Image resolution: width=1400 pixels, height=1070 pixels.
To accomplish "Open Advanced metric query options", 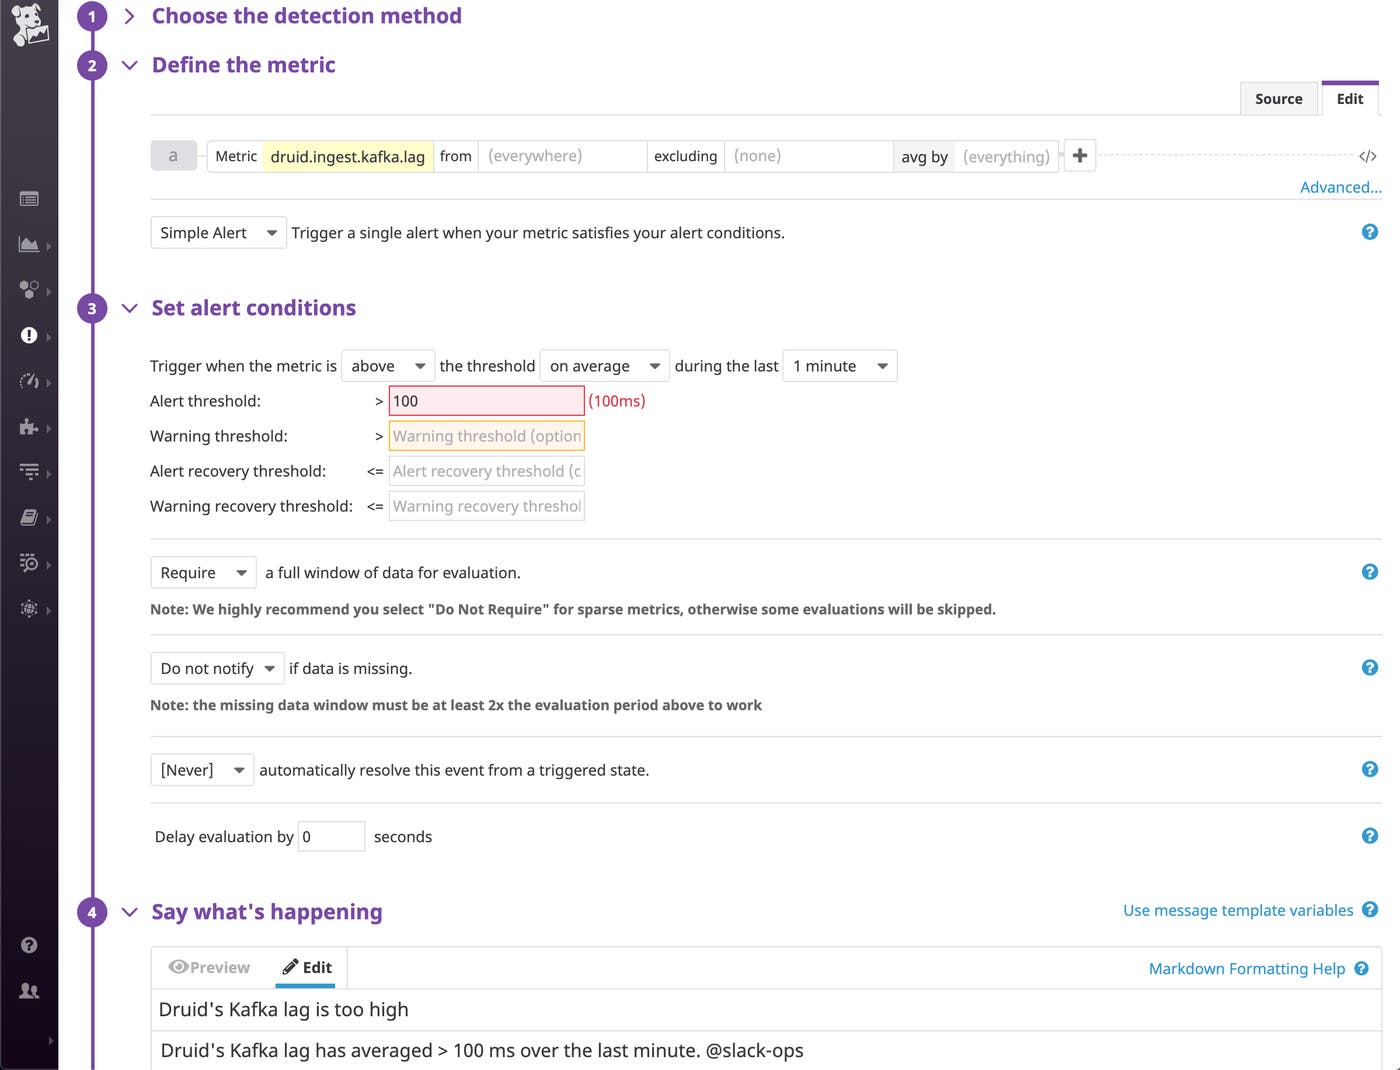I will click(x=1340, y=187).
